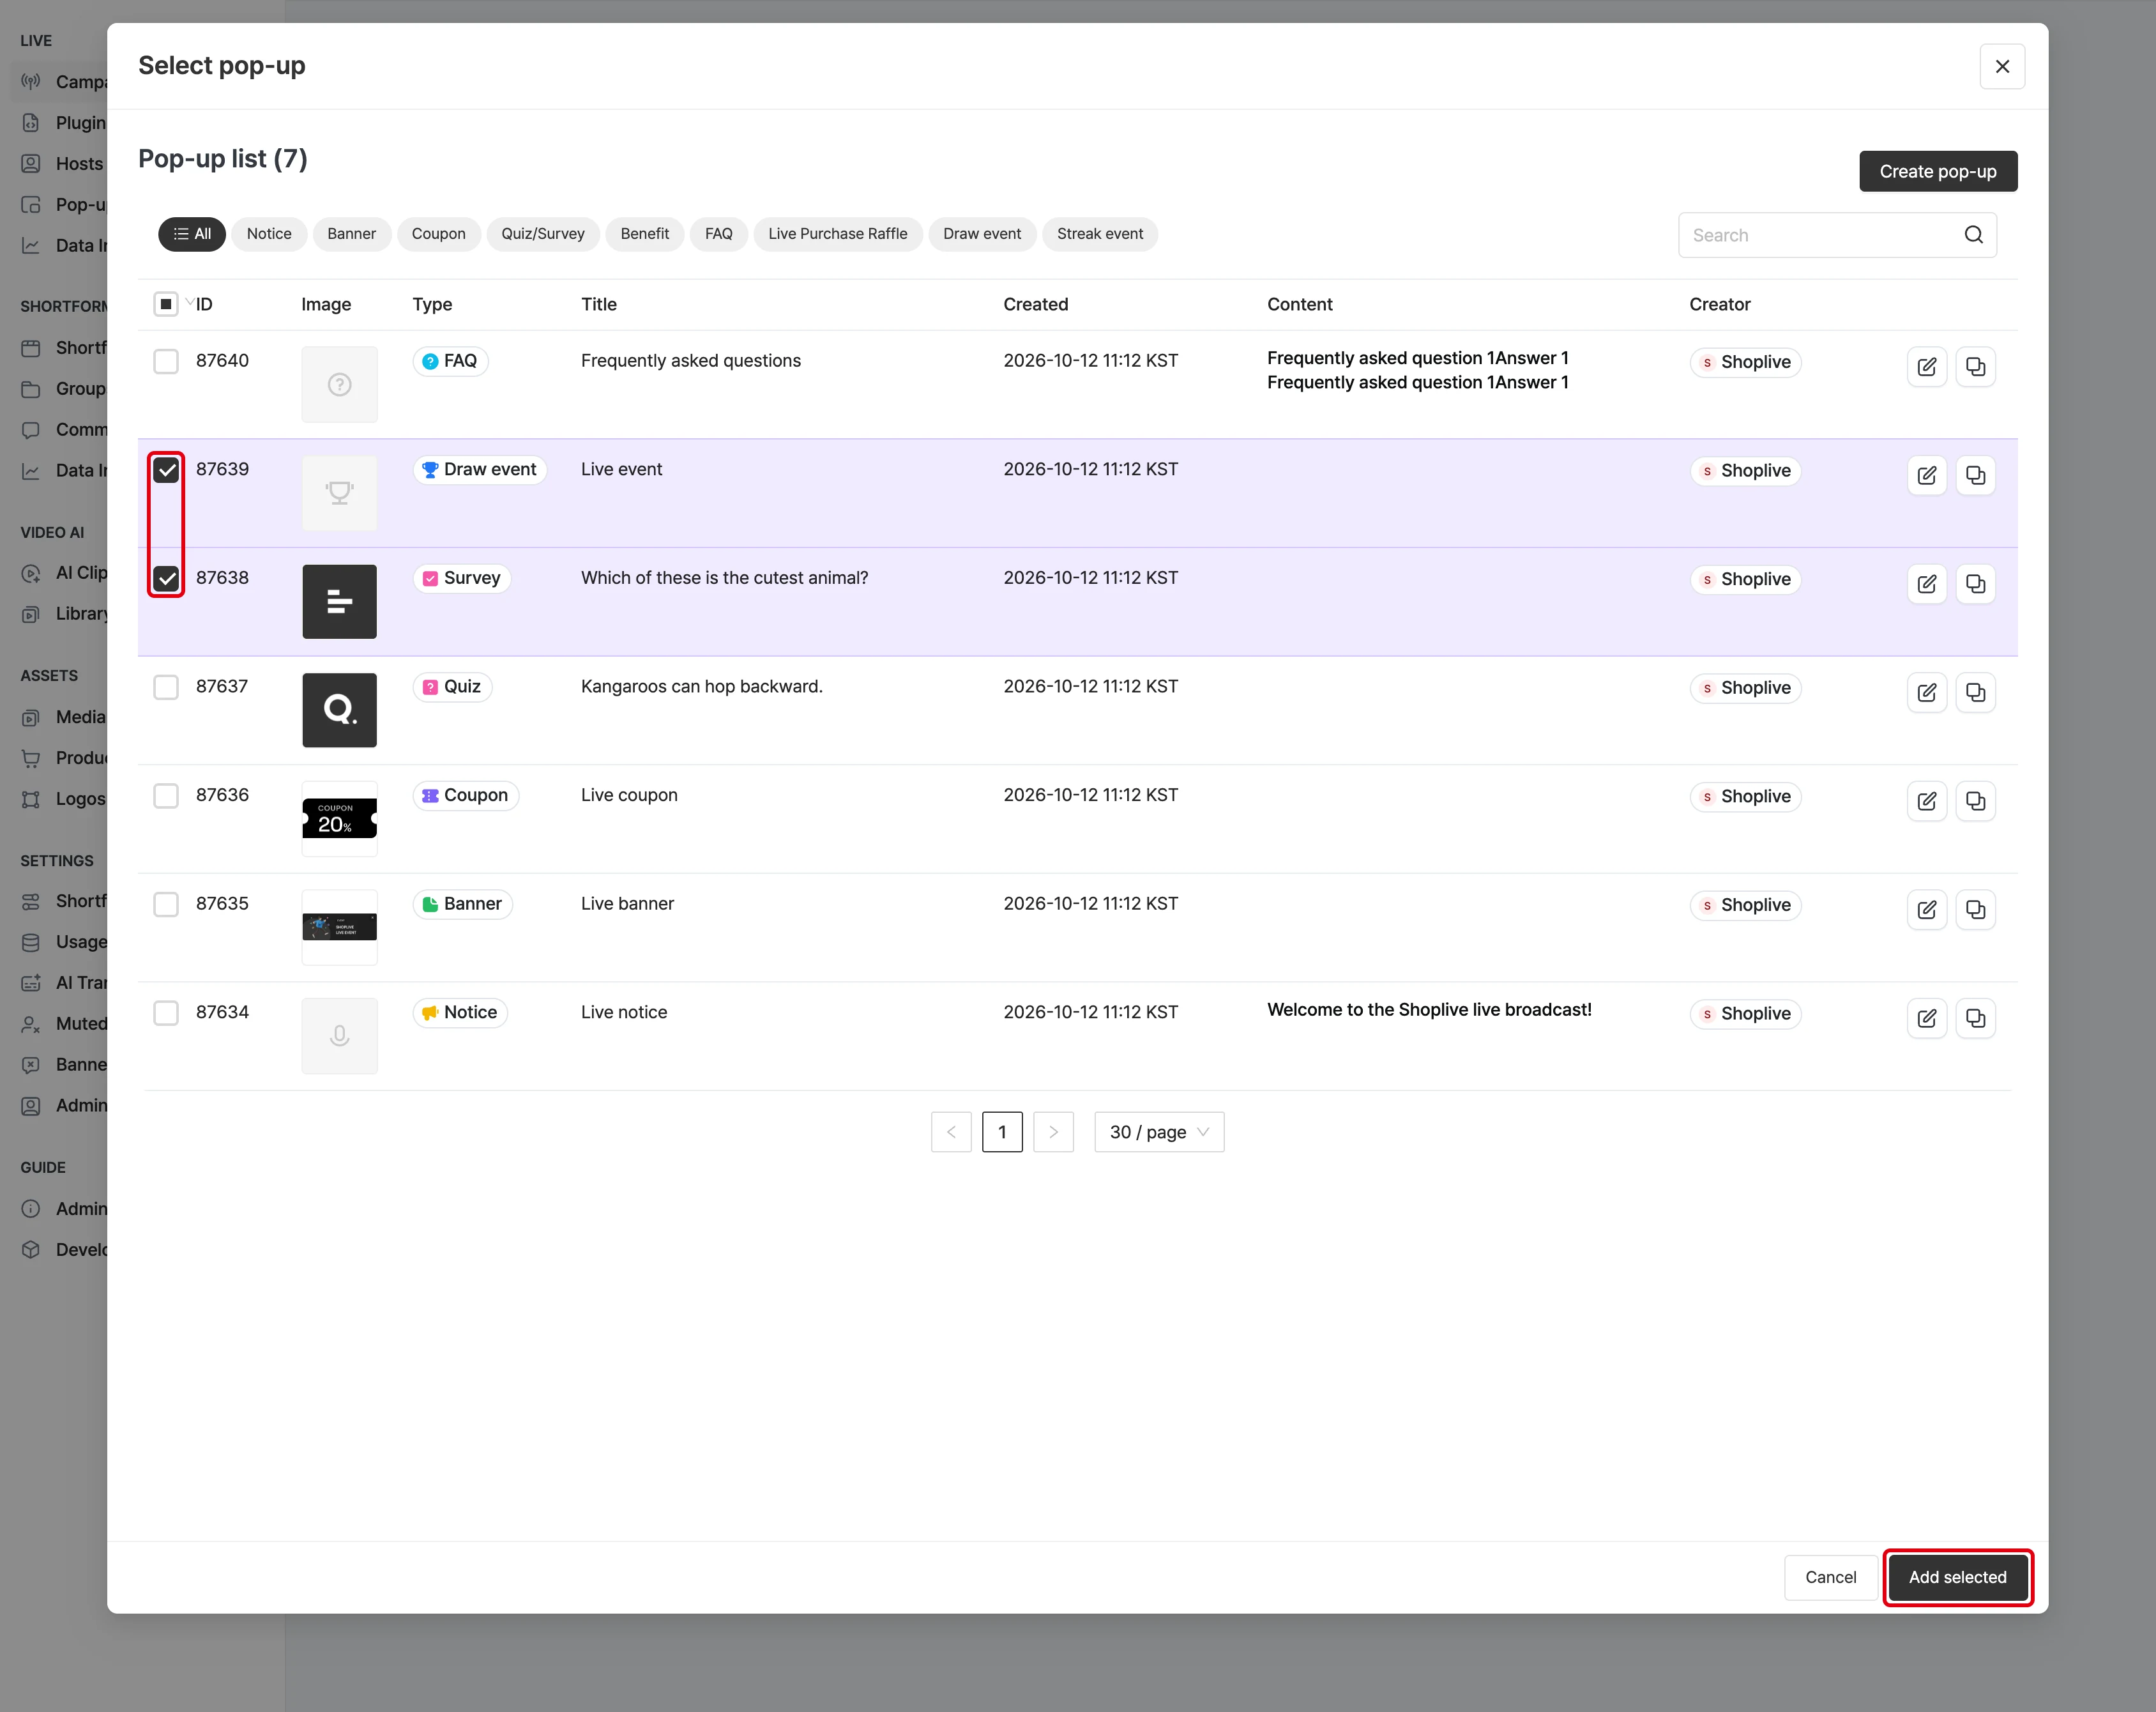Select the Quiz row 87637 checkbox
This screenshot has width=2156, height=1712.
(x=166, y=687)
